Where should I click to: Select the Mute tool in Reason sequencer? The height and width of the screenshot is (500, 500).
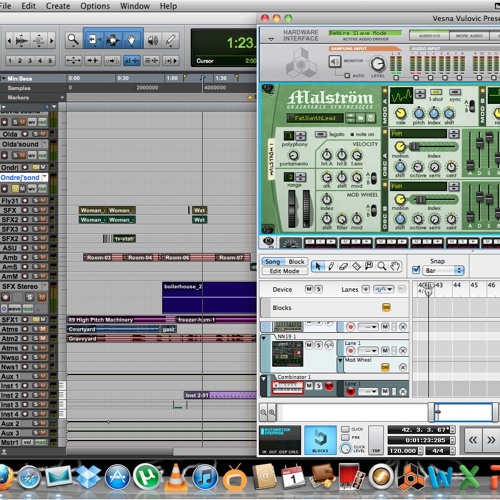click(x=369, y=266)
